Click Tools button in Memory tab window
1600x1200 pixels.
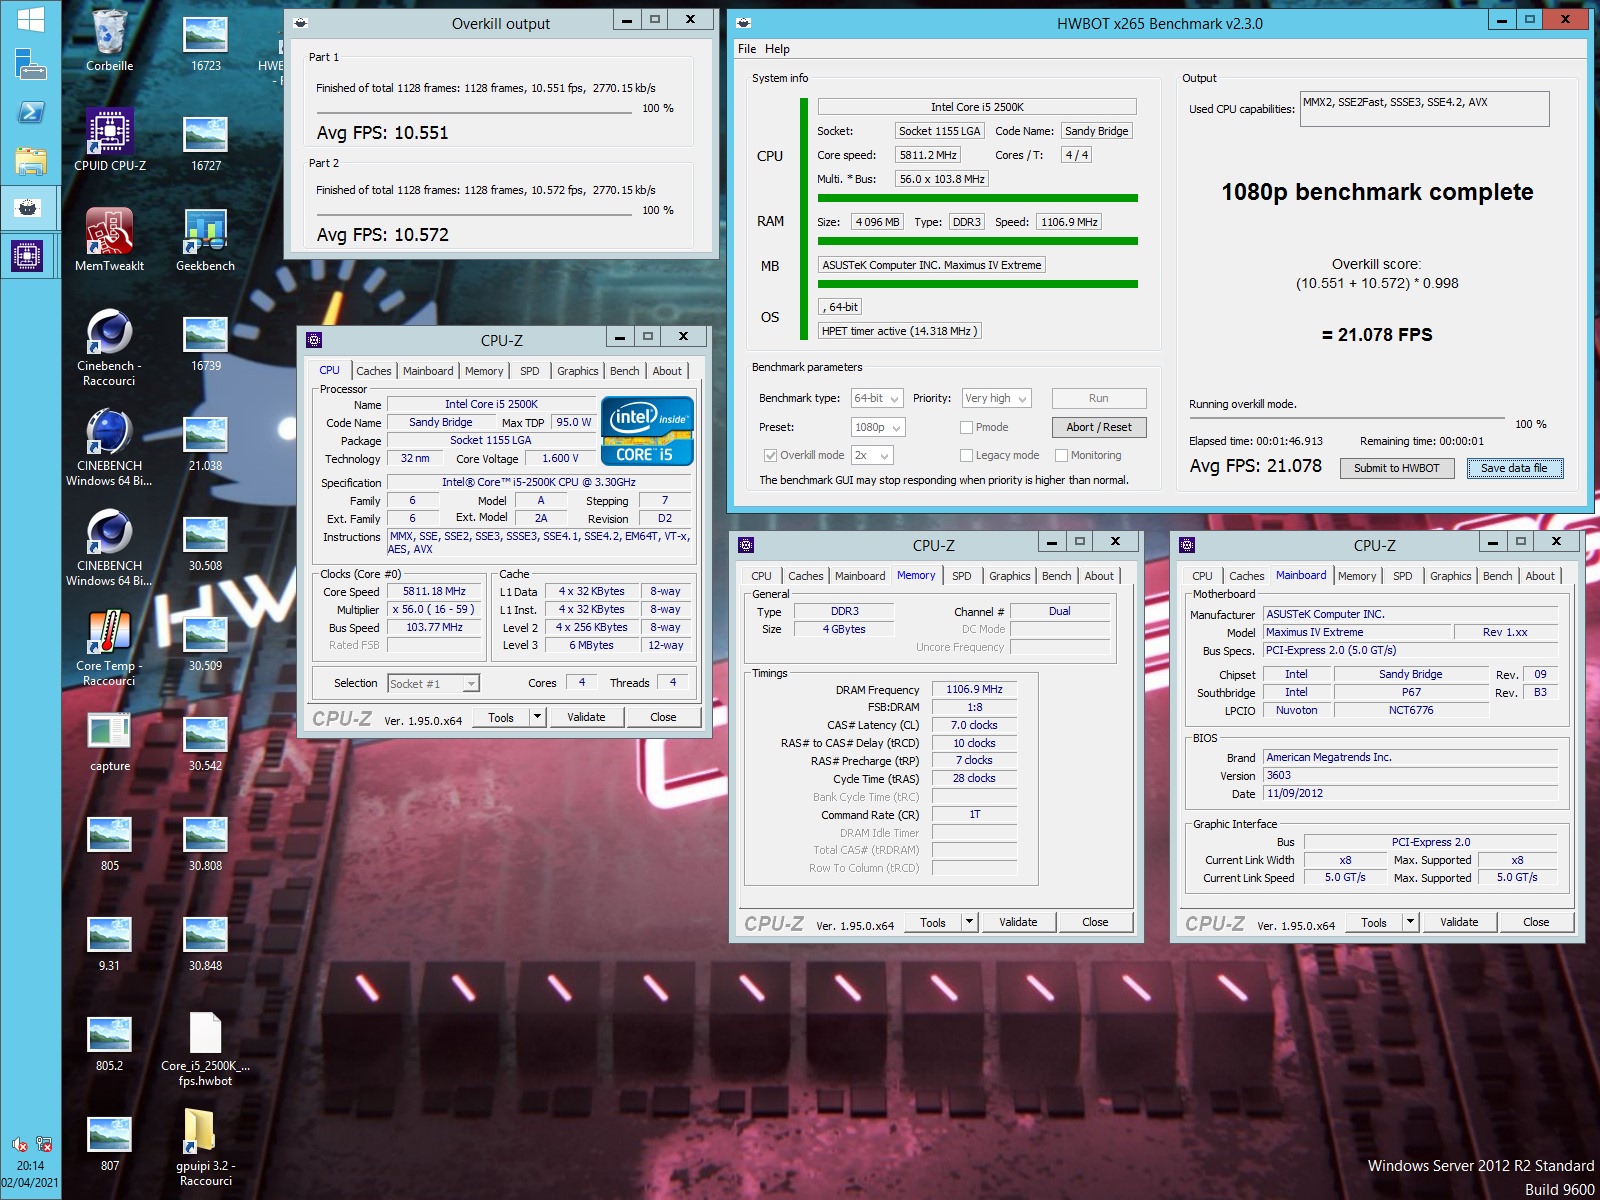(932, 921)
